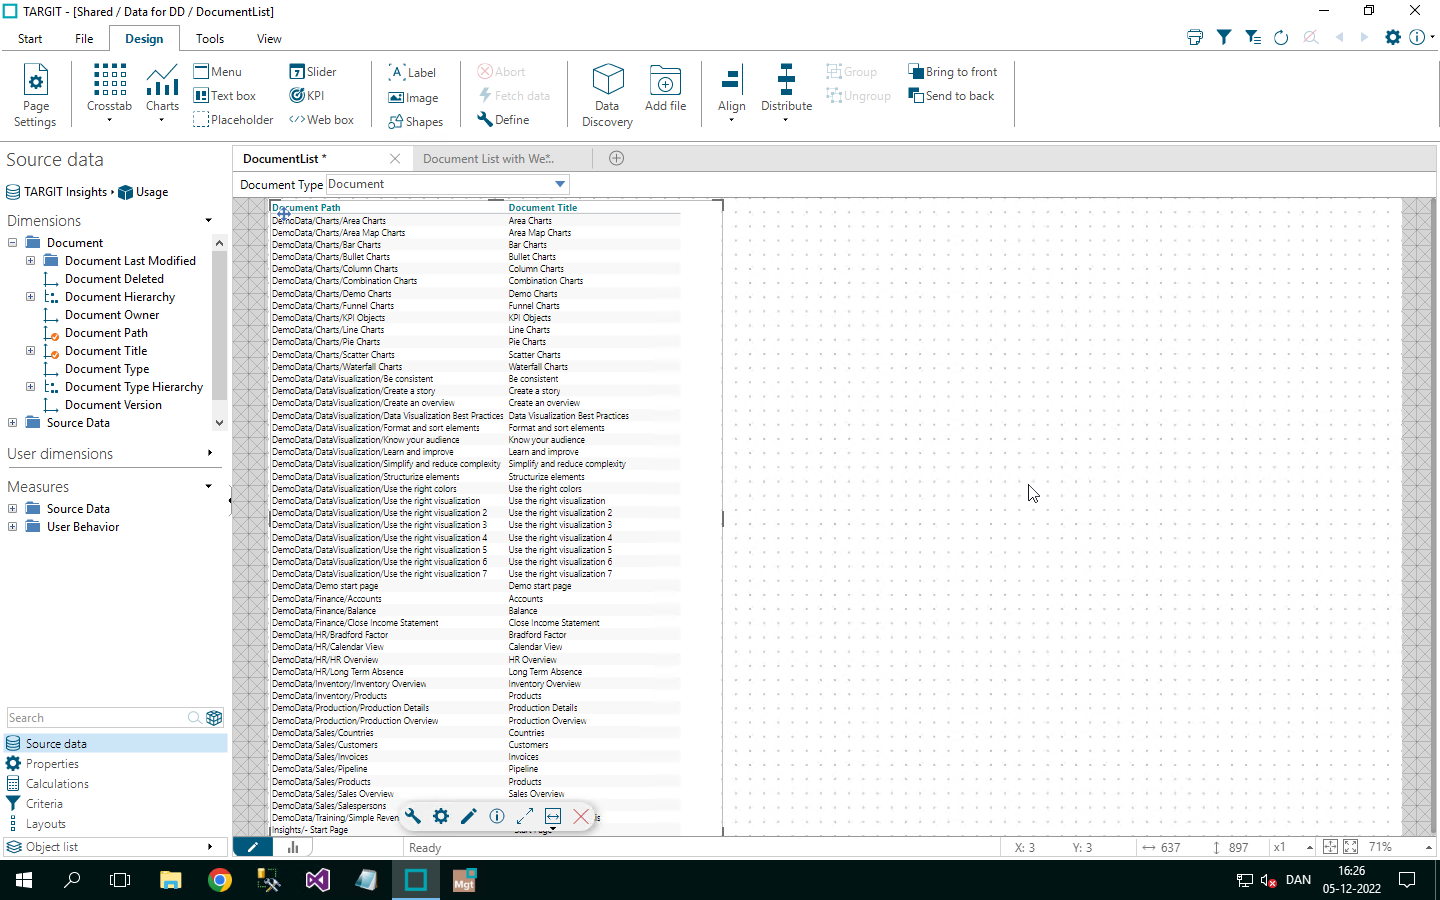
Task: Select Document Owner dimension
Action: tap(112, 315)
